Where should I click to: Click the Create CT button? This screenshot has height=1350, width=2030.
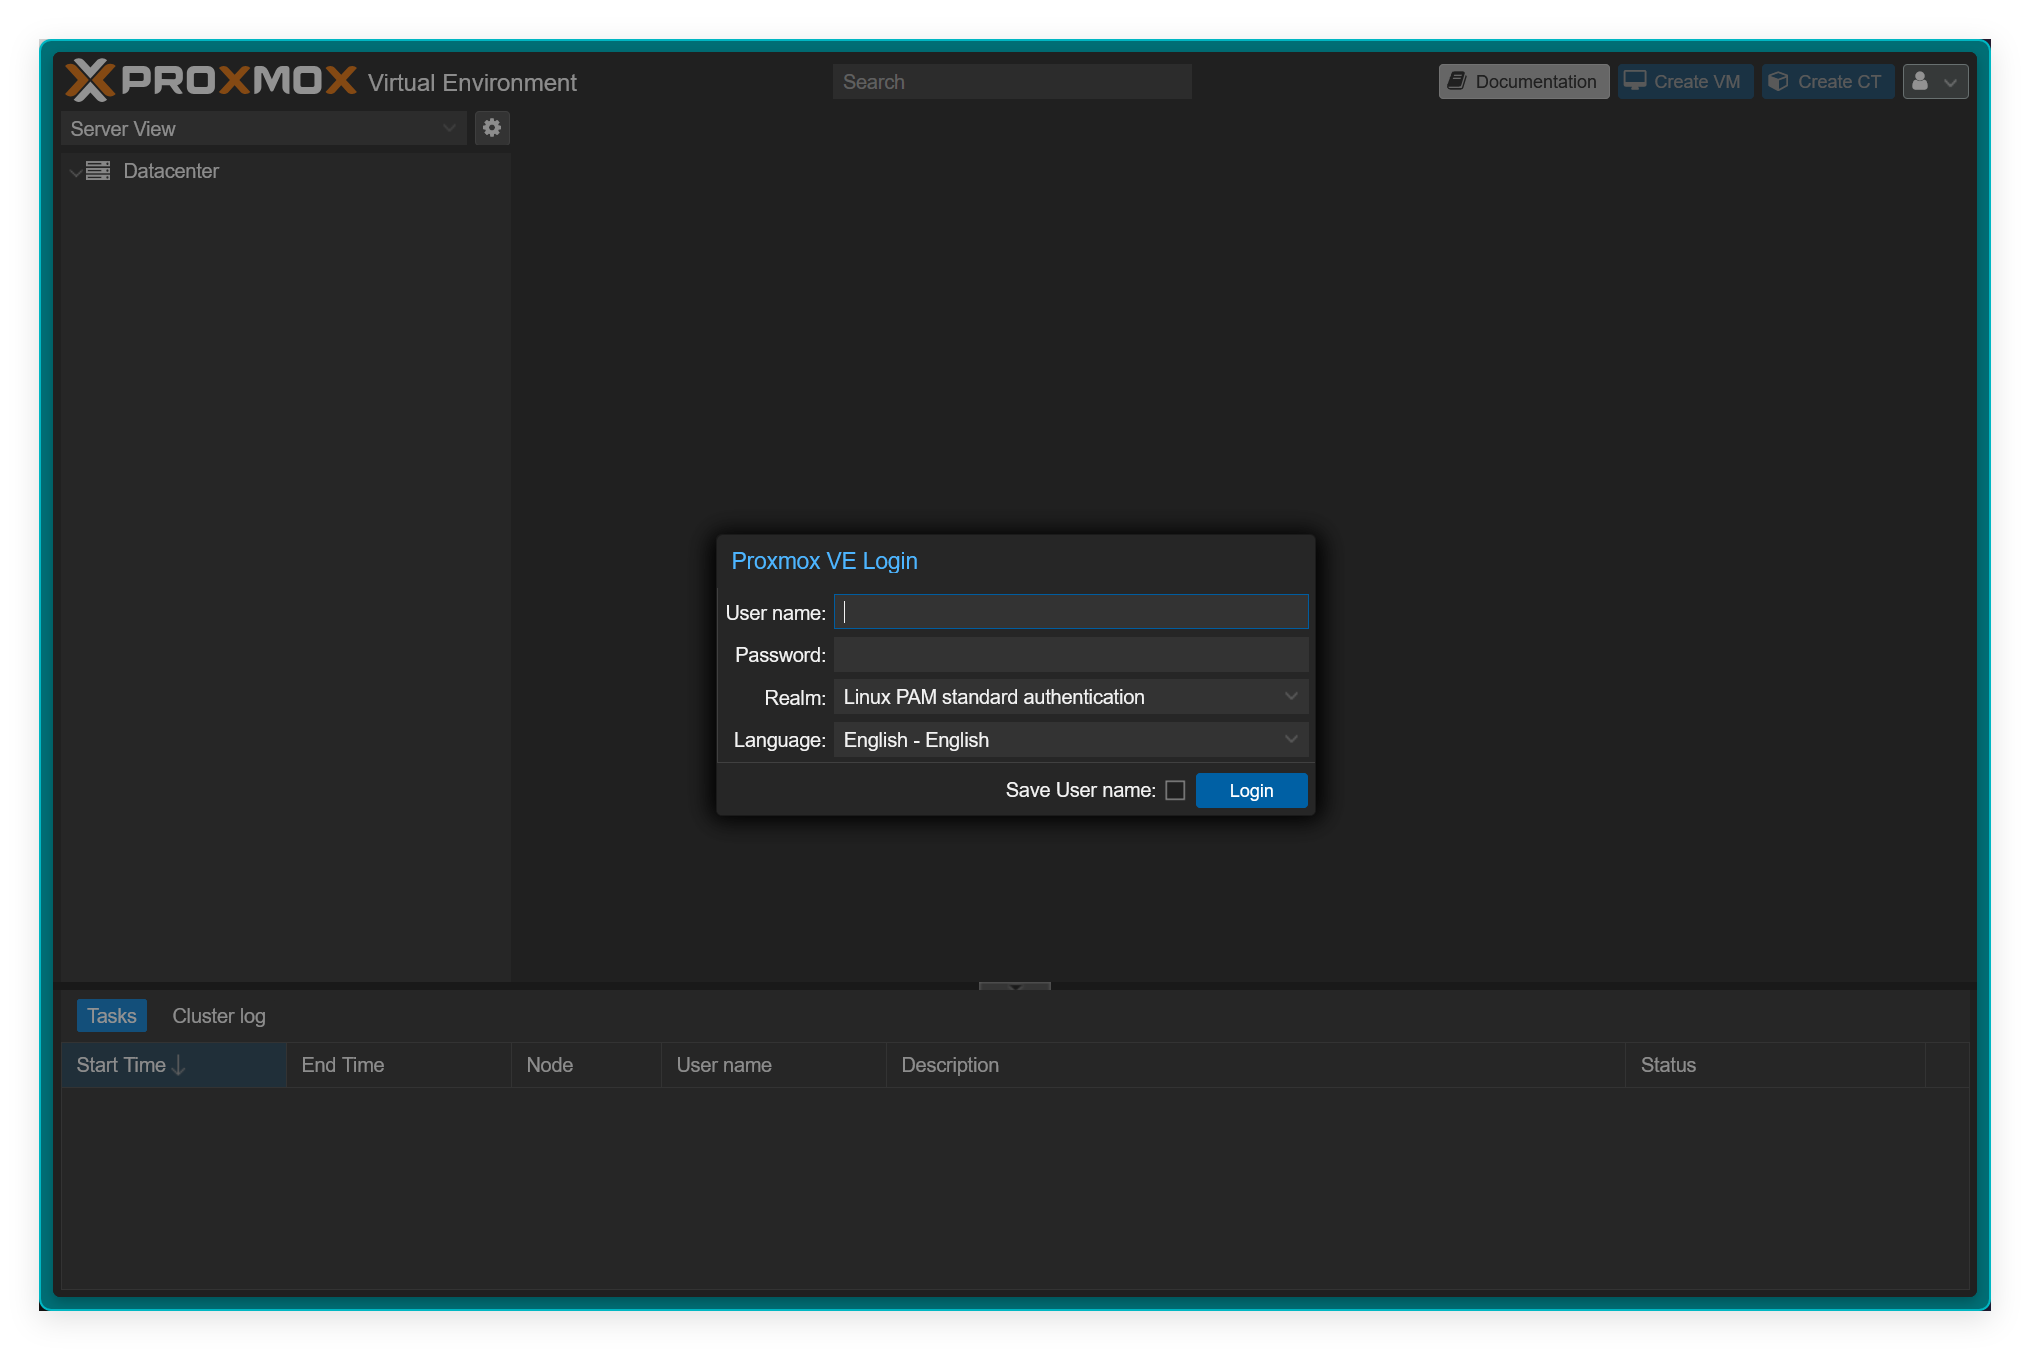(1827, 82)
